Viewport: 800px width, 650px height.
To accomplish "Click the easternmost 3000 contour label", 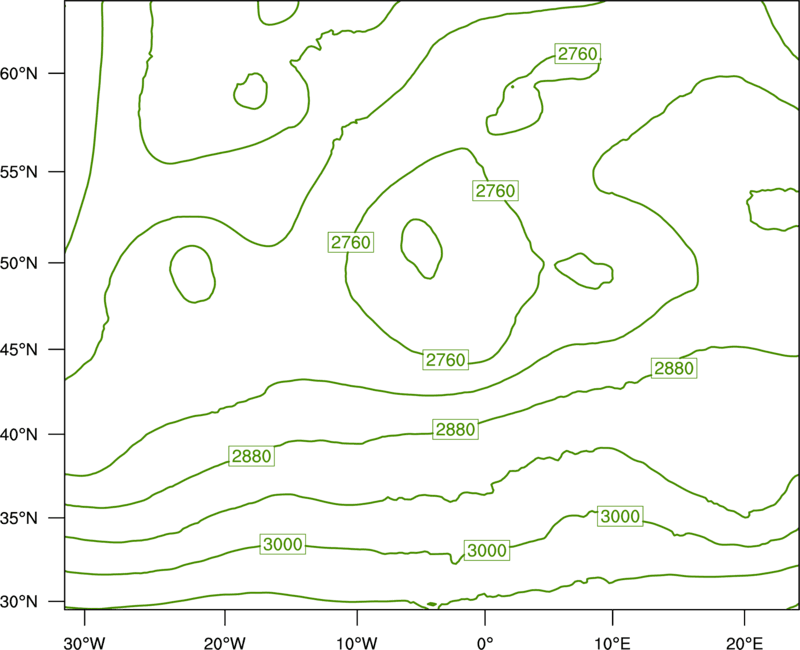I will pyautogui.click(x=620, y=516).
